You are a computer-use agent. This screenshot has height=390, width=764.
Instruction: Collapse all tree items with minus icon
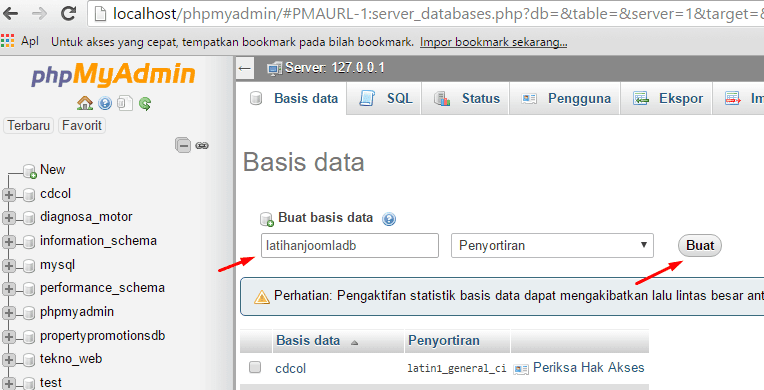[183, 145]
